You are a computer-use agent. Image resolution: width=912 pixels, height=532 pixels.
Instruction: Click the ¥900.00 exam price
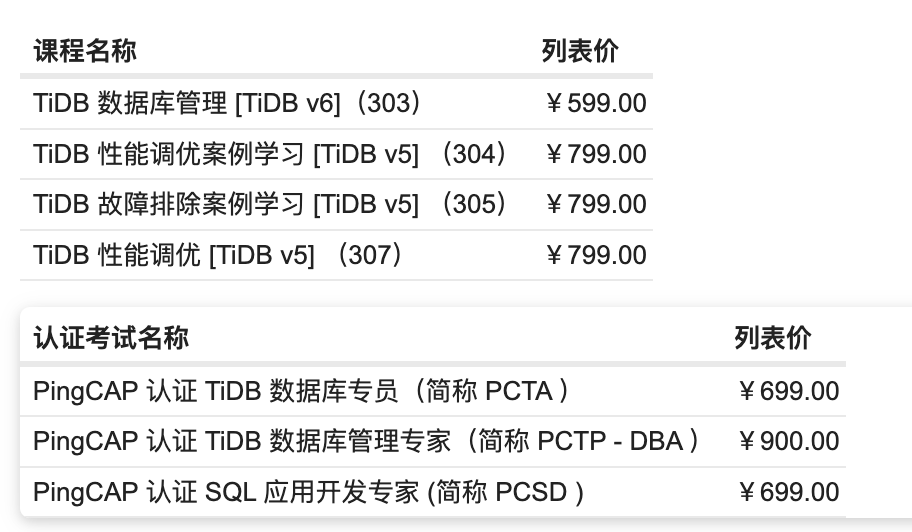pyautogui.click(x=789, y=441)
